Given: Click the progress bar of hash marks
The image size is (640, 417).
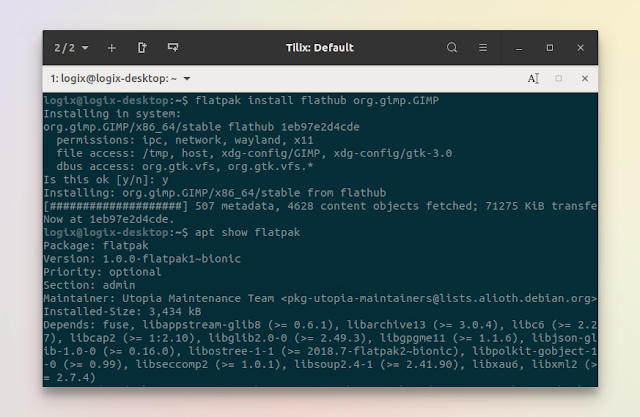Looking at the screenshot, I should click(116, 206).
